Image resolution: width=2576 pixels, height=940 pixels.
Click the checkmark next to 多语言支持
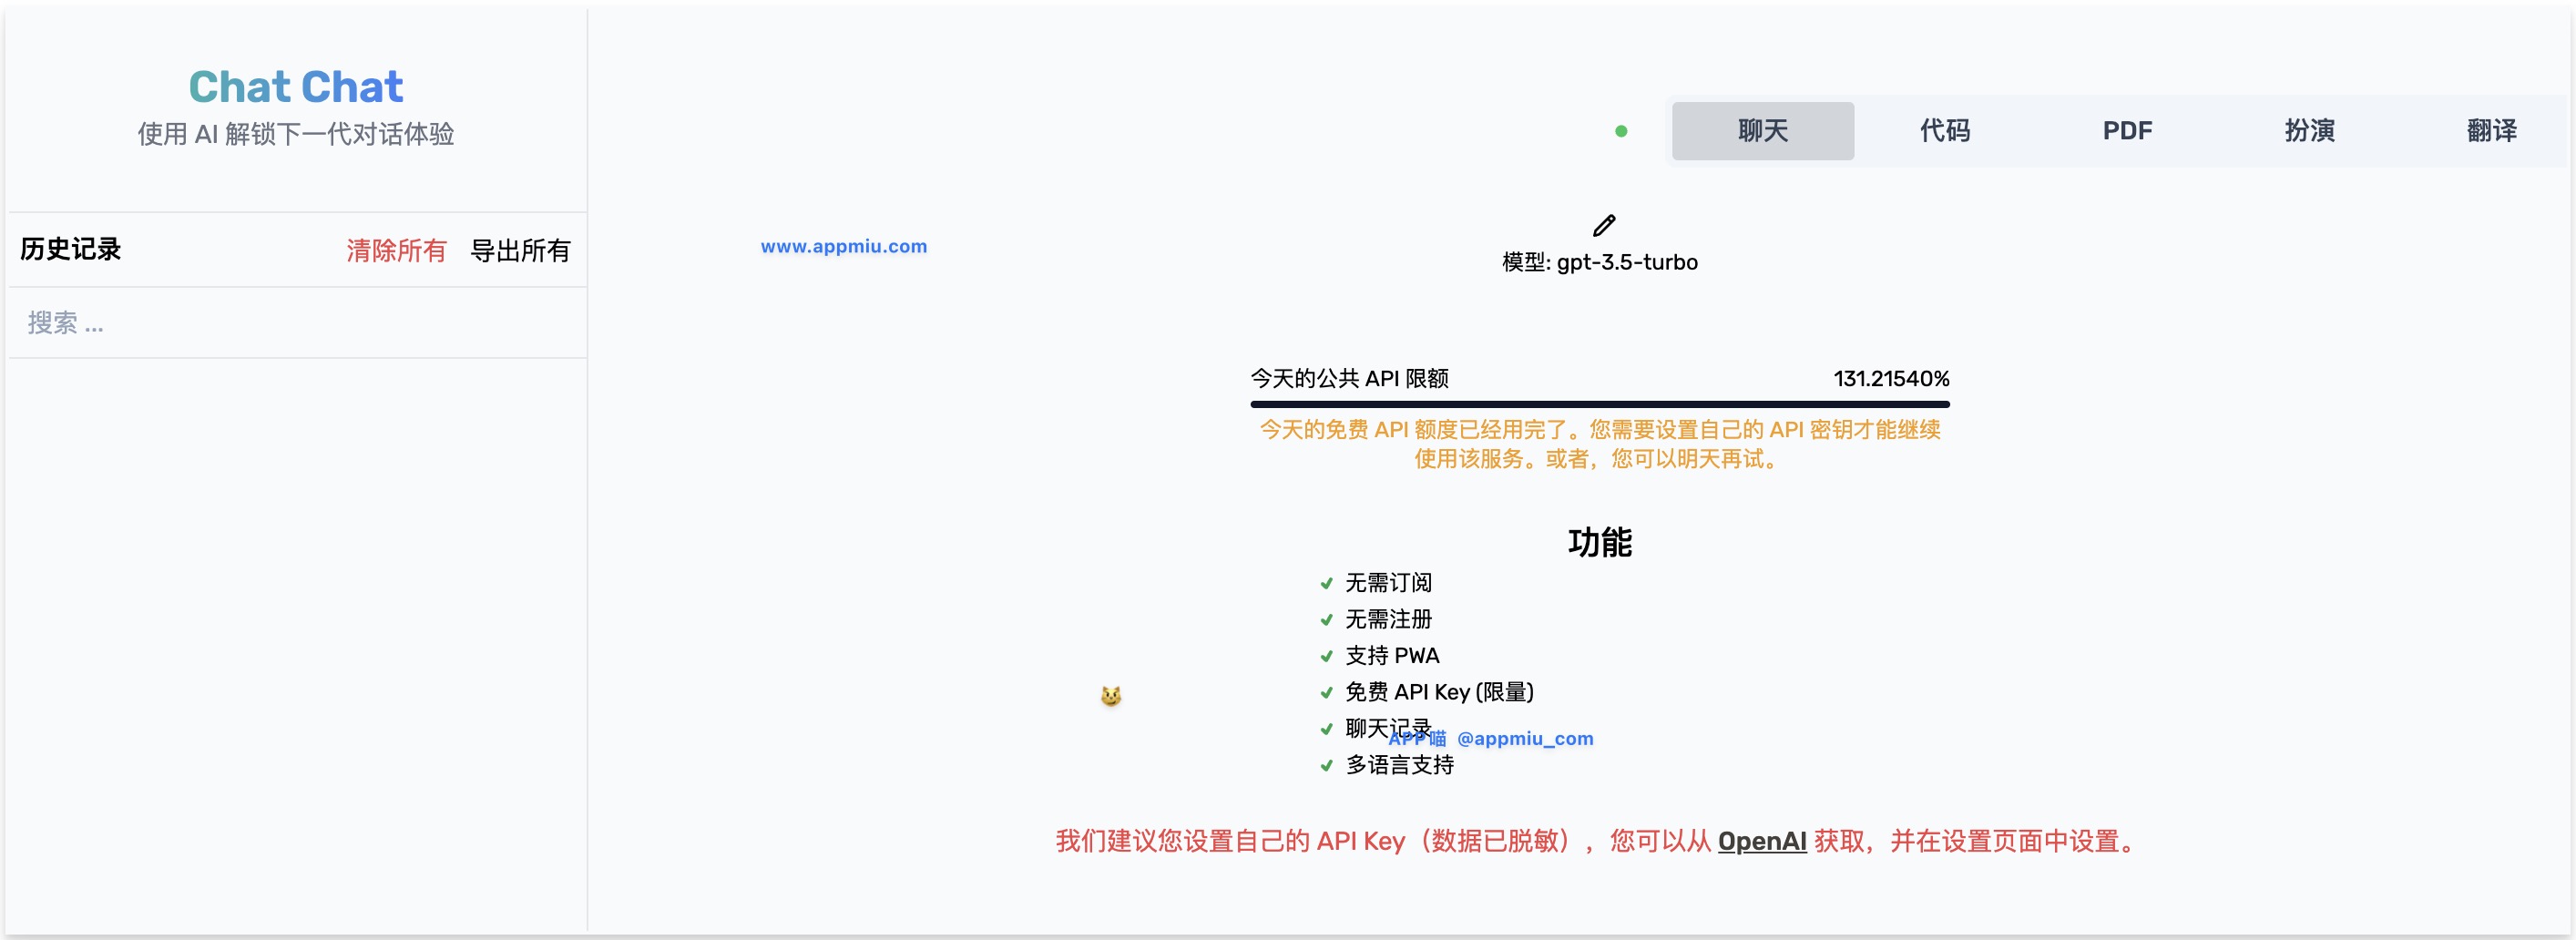coord(1326,766)
